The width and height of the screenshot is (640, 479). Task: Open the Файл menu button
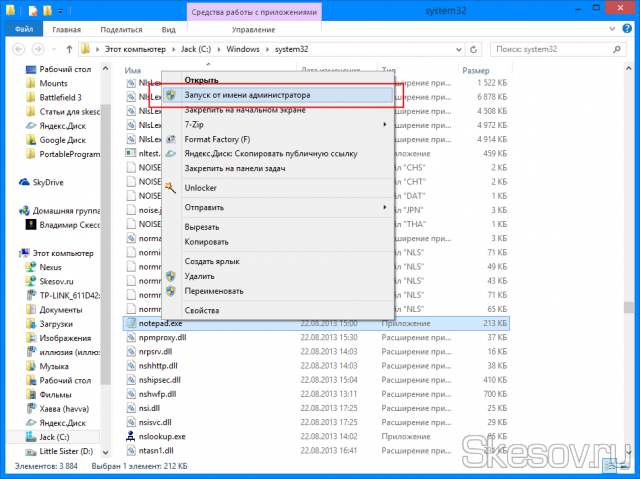click(x=23, y=30)
